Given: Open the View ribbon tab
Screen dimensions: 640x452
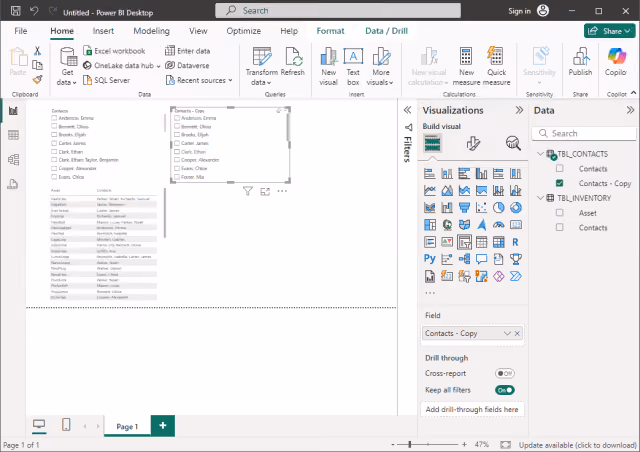Looking at the screenshot, I should (x=198, y=31).
